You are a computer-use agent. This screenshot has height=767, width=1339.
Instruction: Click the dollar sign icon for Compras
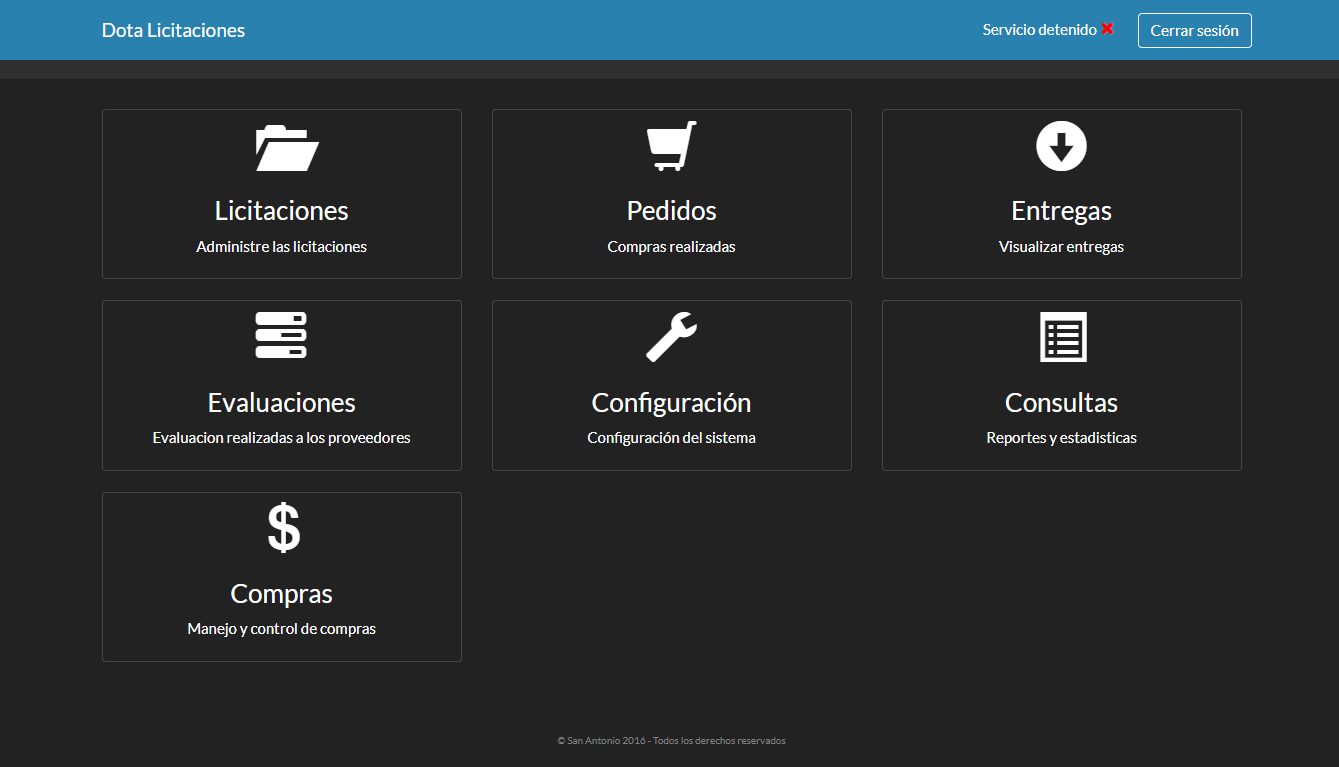coord(283,528)
